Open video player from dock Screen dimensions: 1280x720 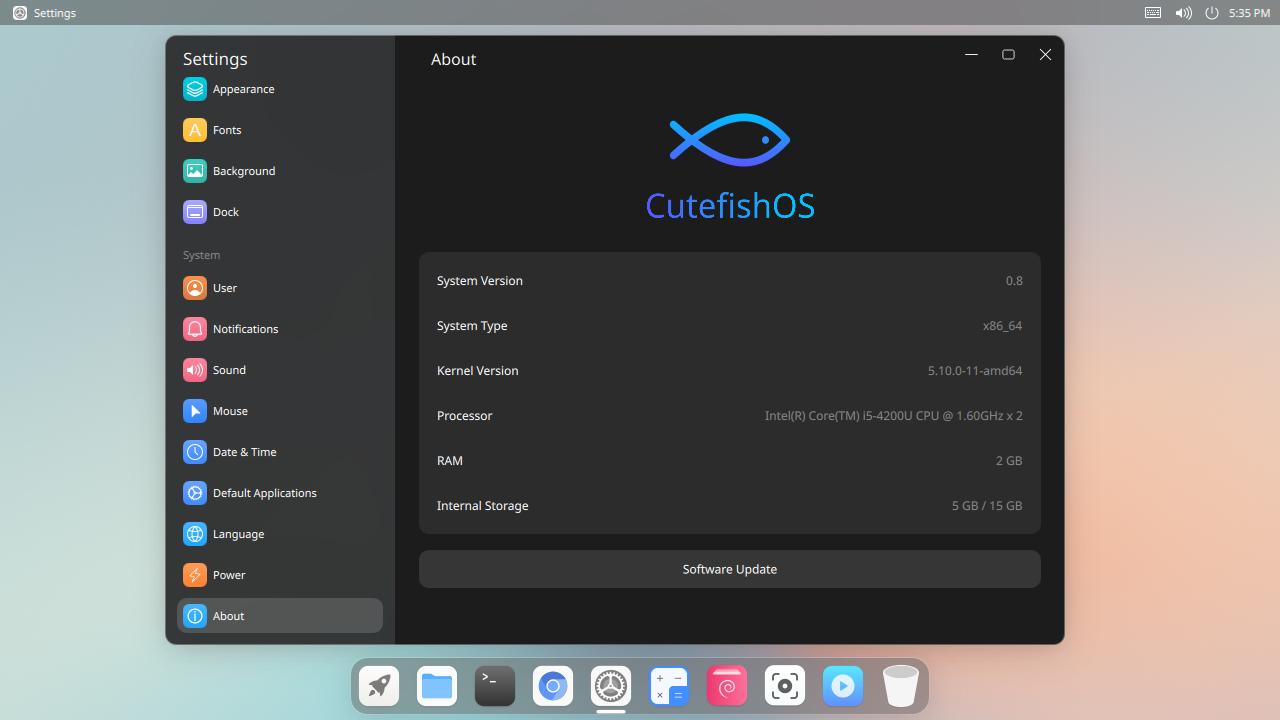[x=843, y=686]
